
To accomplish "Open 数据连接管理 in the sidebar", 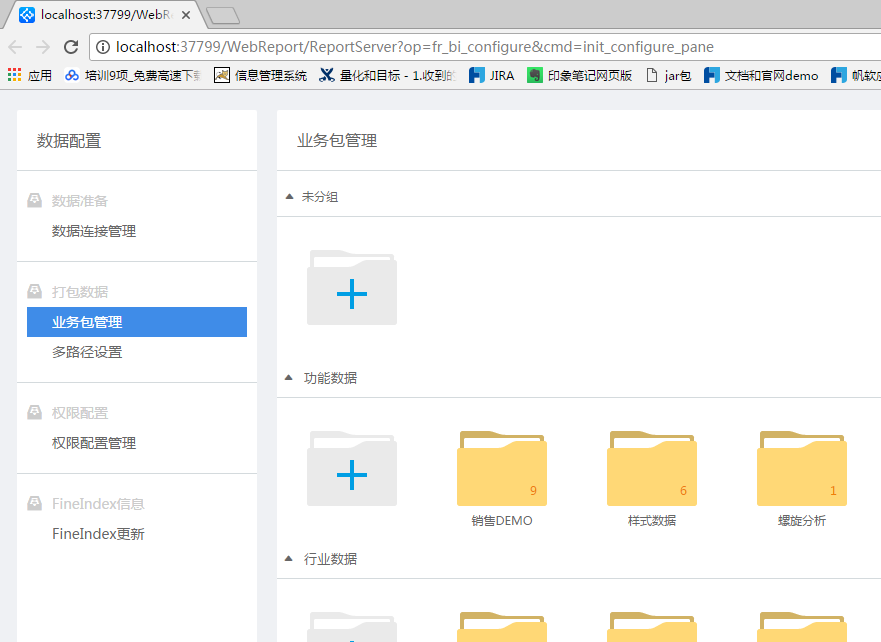I will click(94, 231).
